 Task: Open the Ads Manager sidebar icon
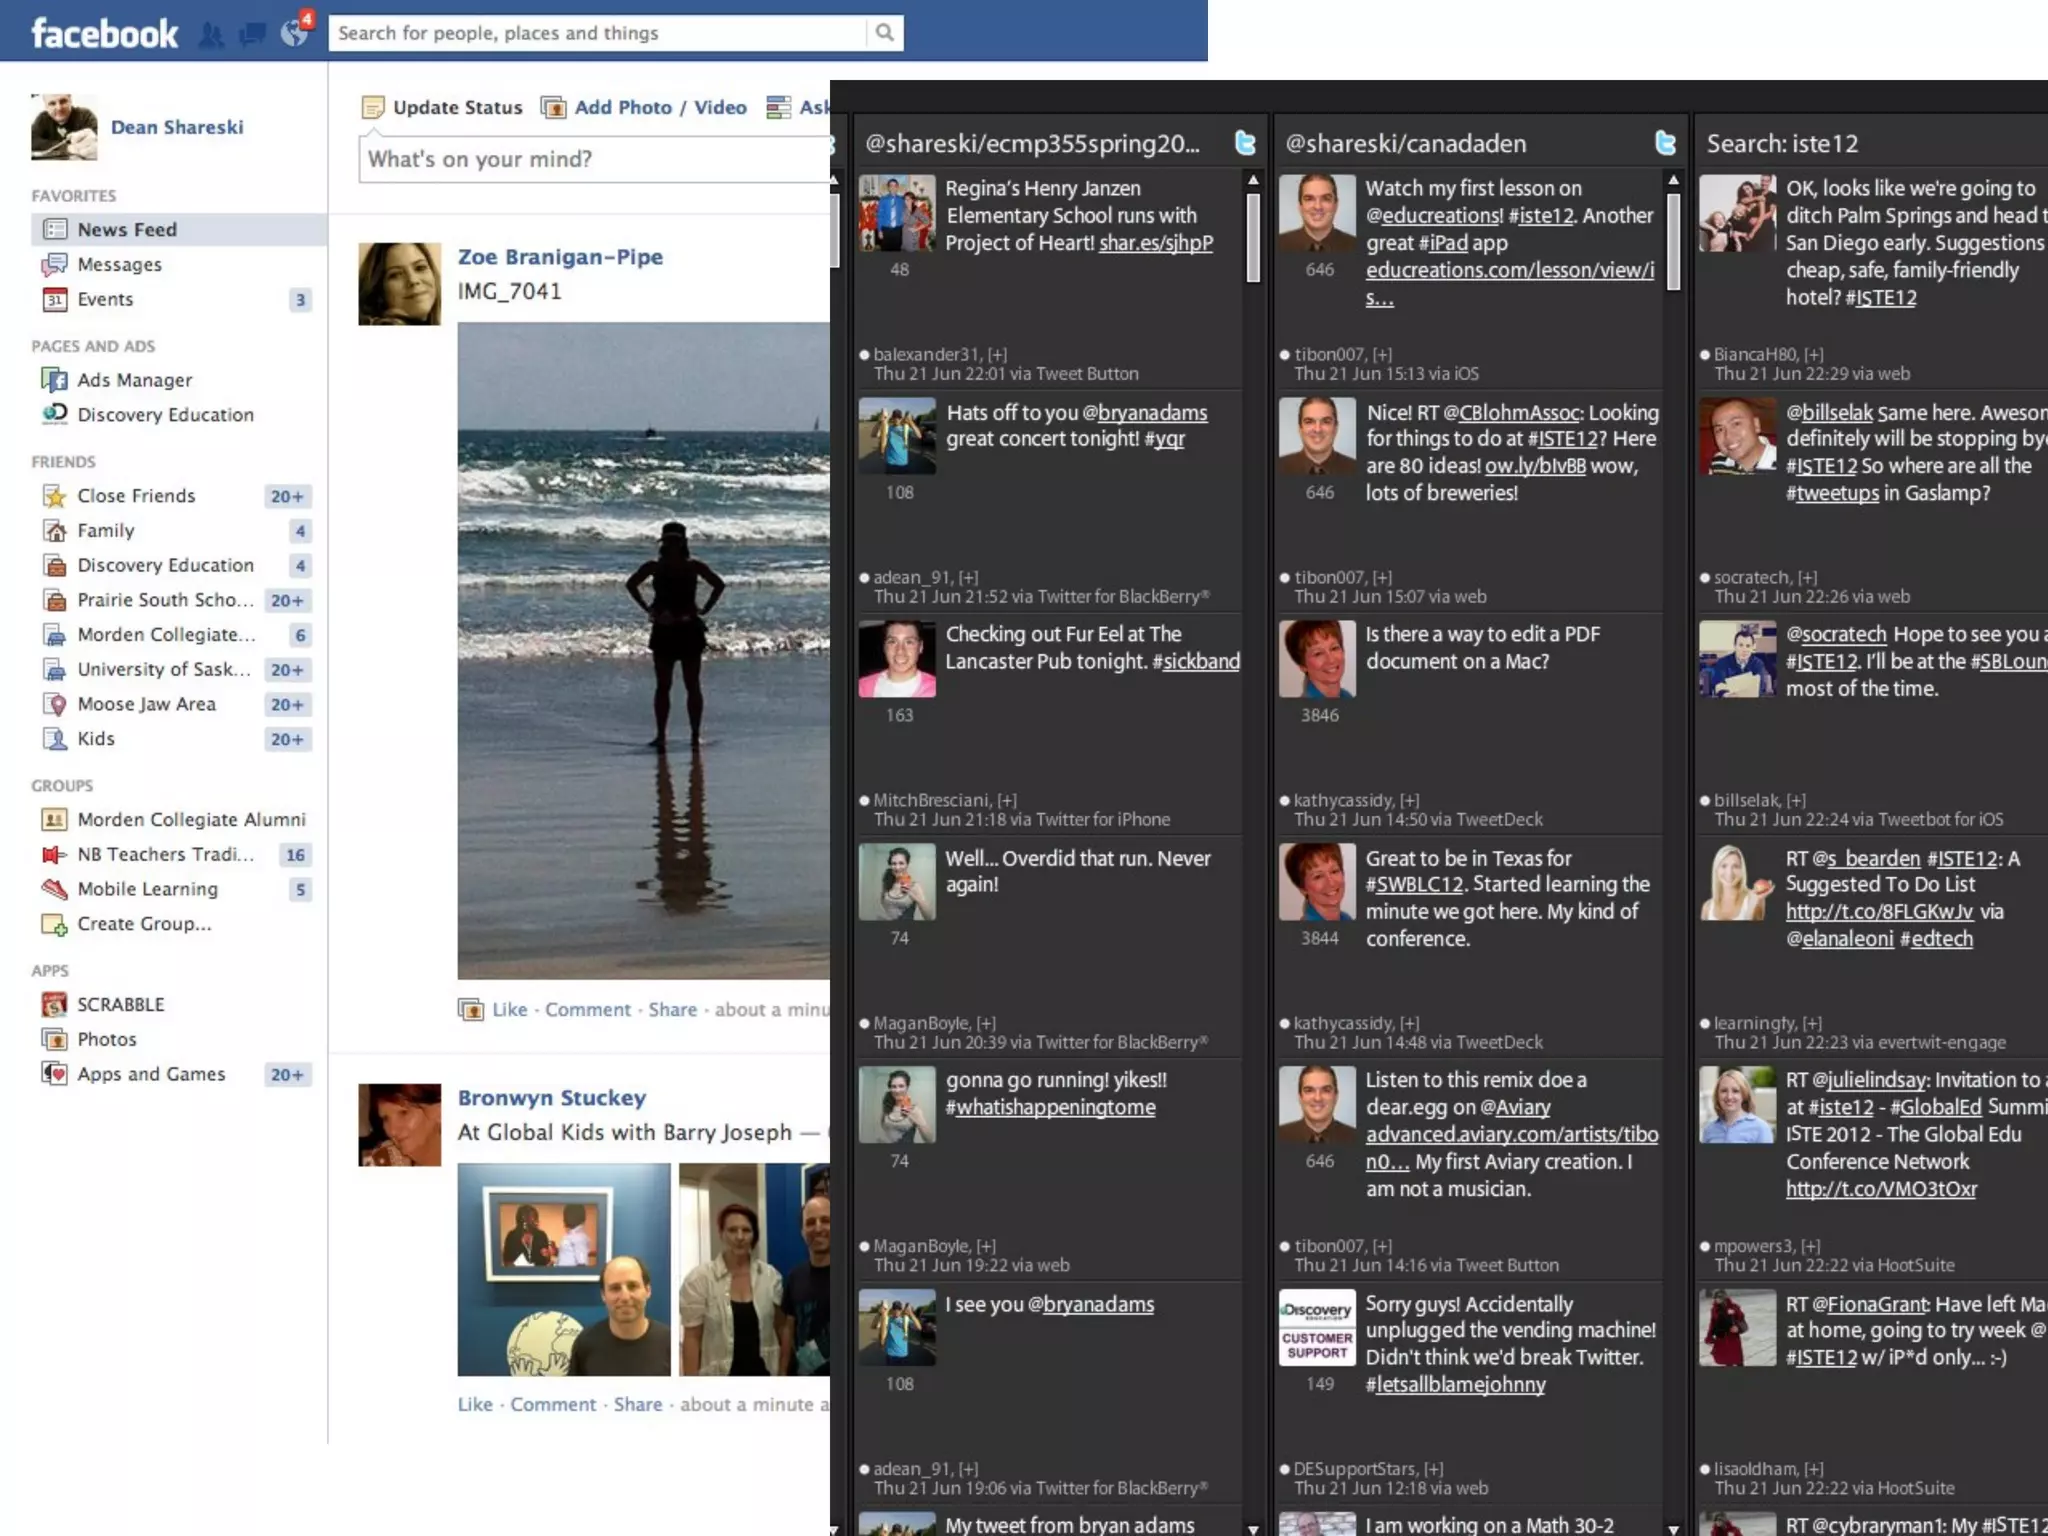pyautogui.click(x=54, y=380)
